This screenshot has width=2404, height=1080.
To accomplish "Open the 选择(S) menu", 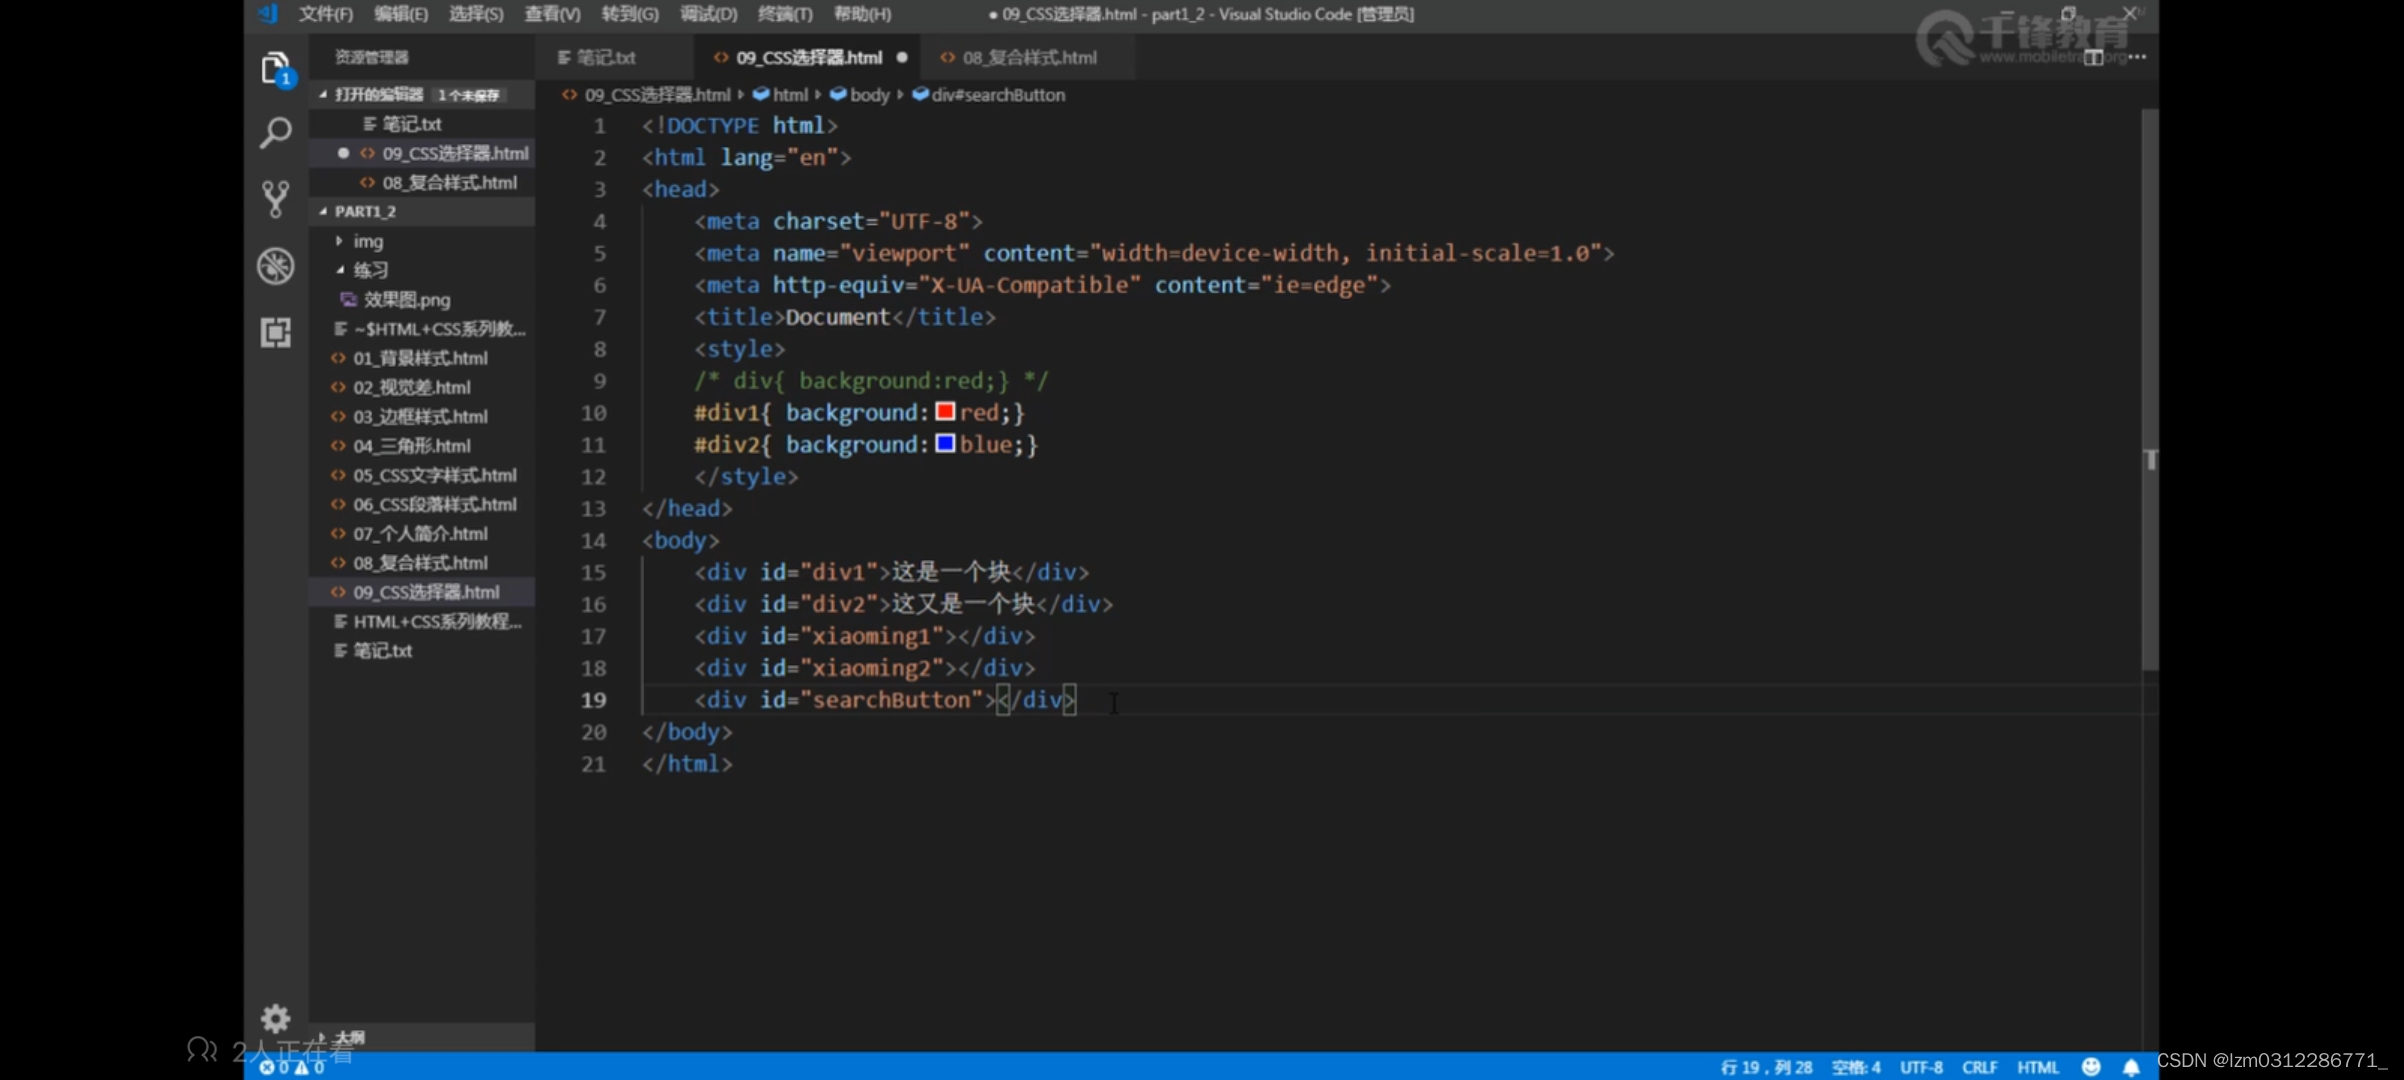I will pos(476,14).
